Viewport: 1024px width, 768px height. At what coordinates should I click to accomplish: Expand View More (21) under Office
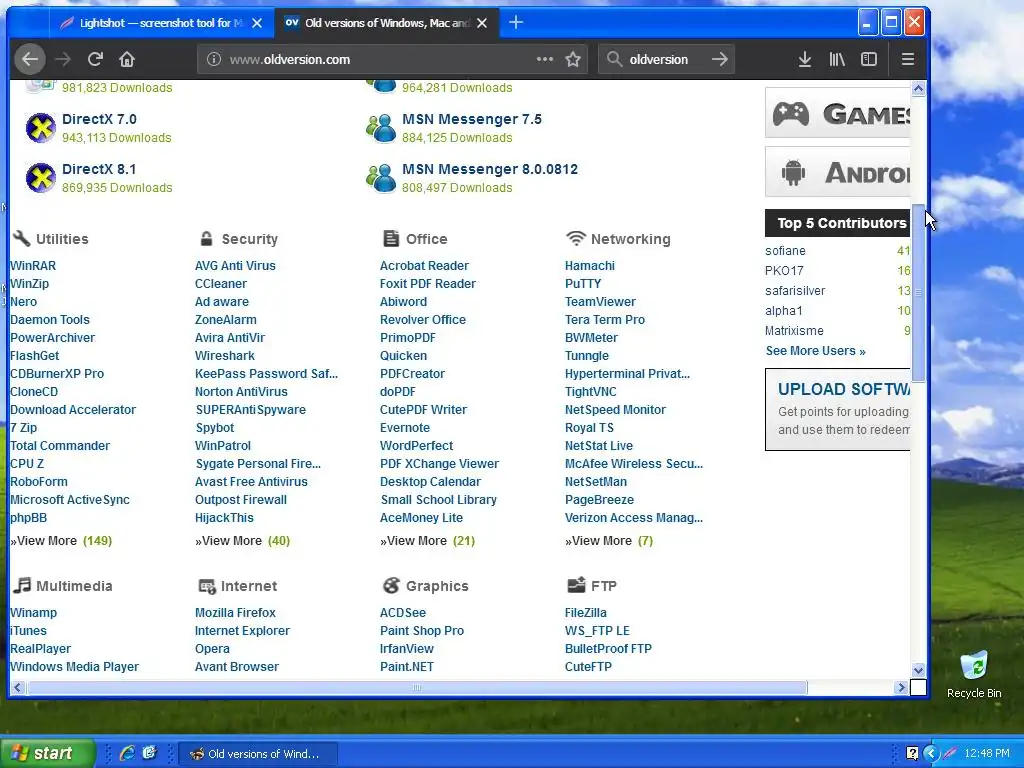(428, 541)
